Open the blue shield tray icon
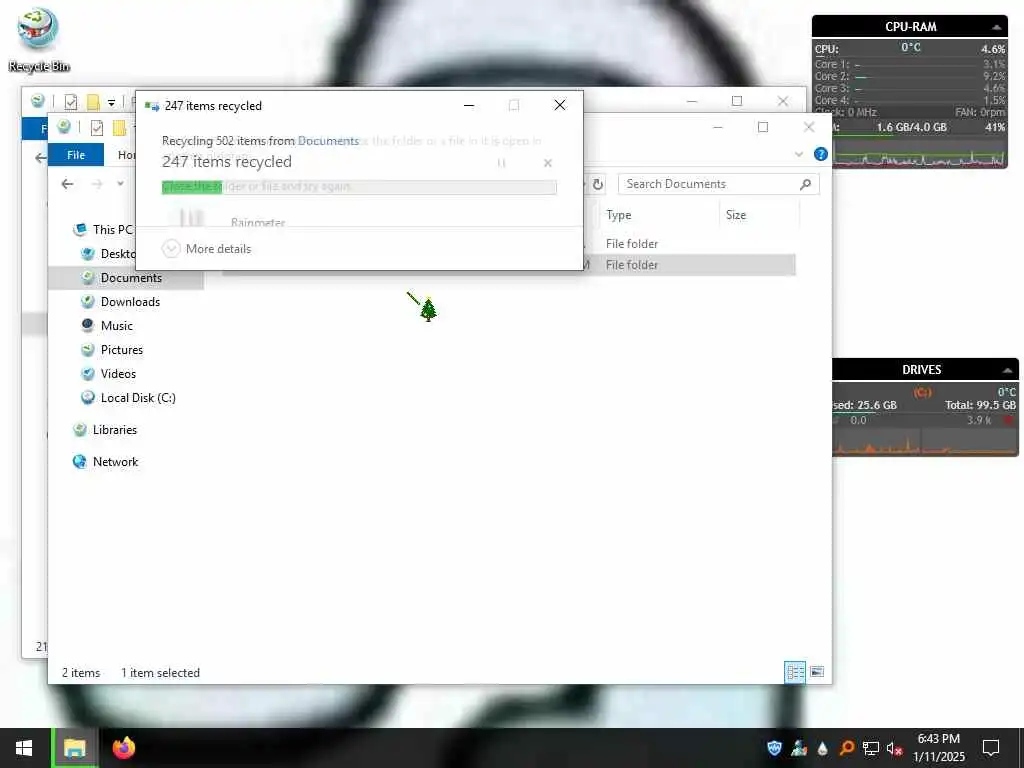The height and width of the screenshot is (768, 1024). (x=775, y=748)
